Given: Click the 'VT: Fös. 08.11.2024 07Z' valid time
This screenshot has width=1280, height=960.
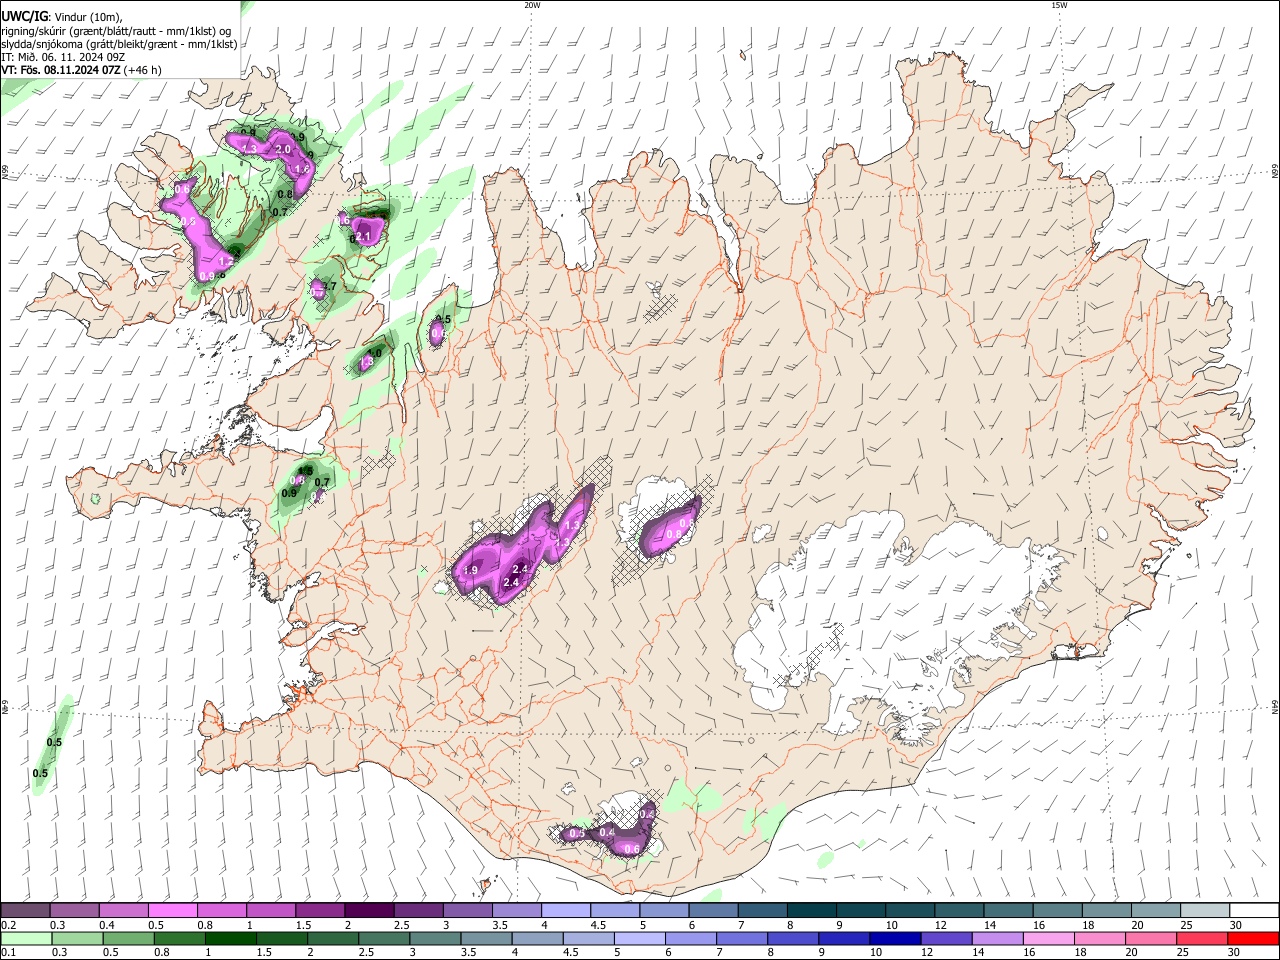Looking at the screenshot, I should 62,71.
